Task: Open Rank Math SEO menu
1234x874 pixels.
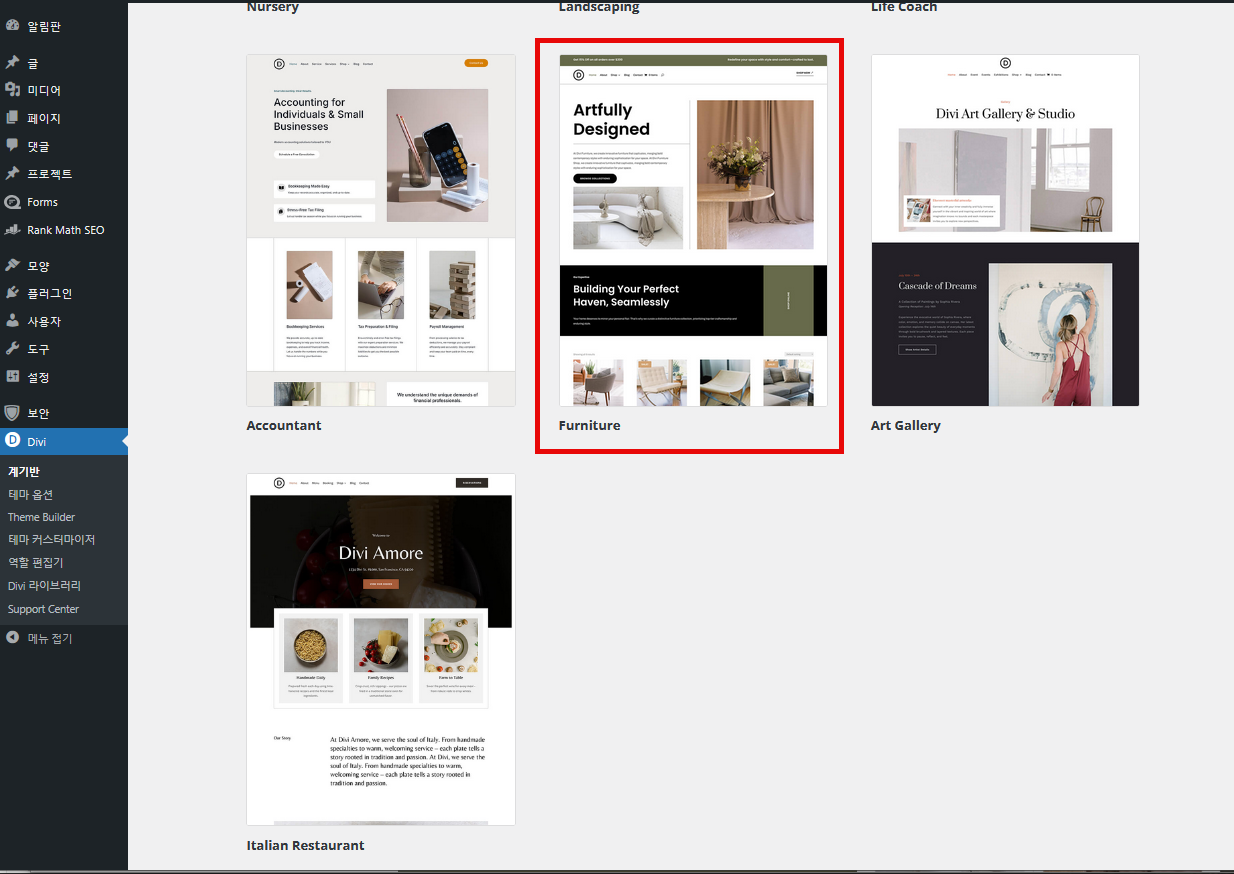Action: pos(64,230)
